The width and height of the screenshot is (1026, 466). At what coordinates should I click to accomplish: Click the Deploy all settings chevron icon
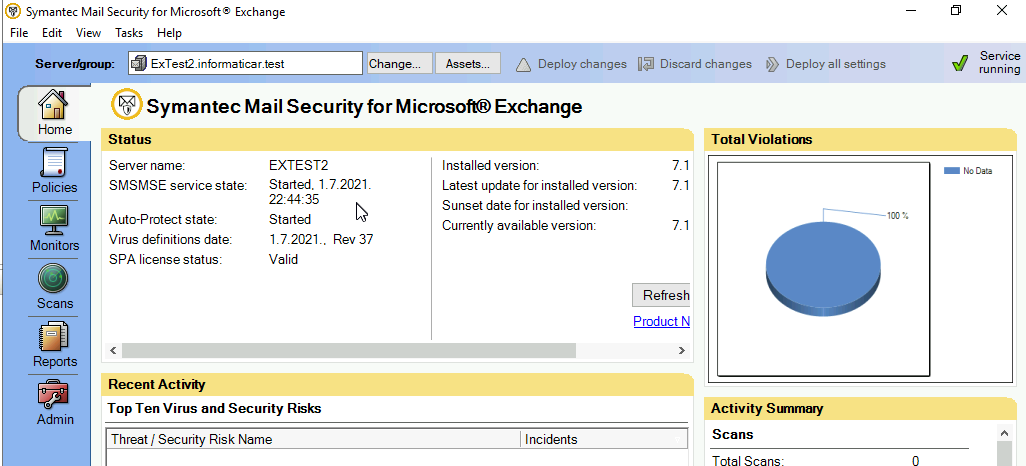coord(773,64)
